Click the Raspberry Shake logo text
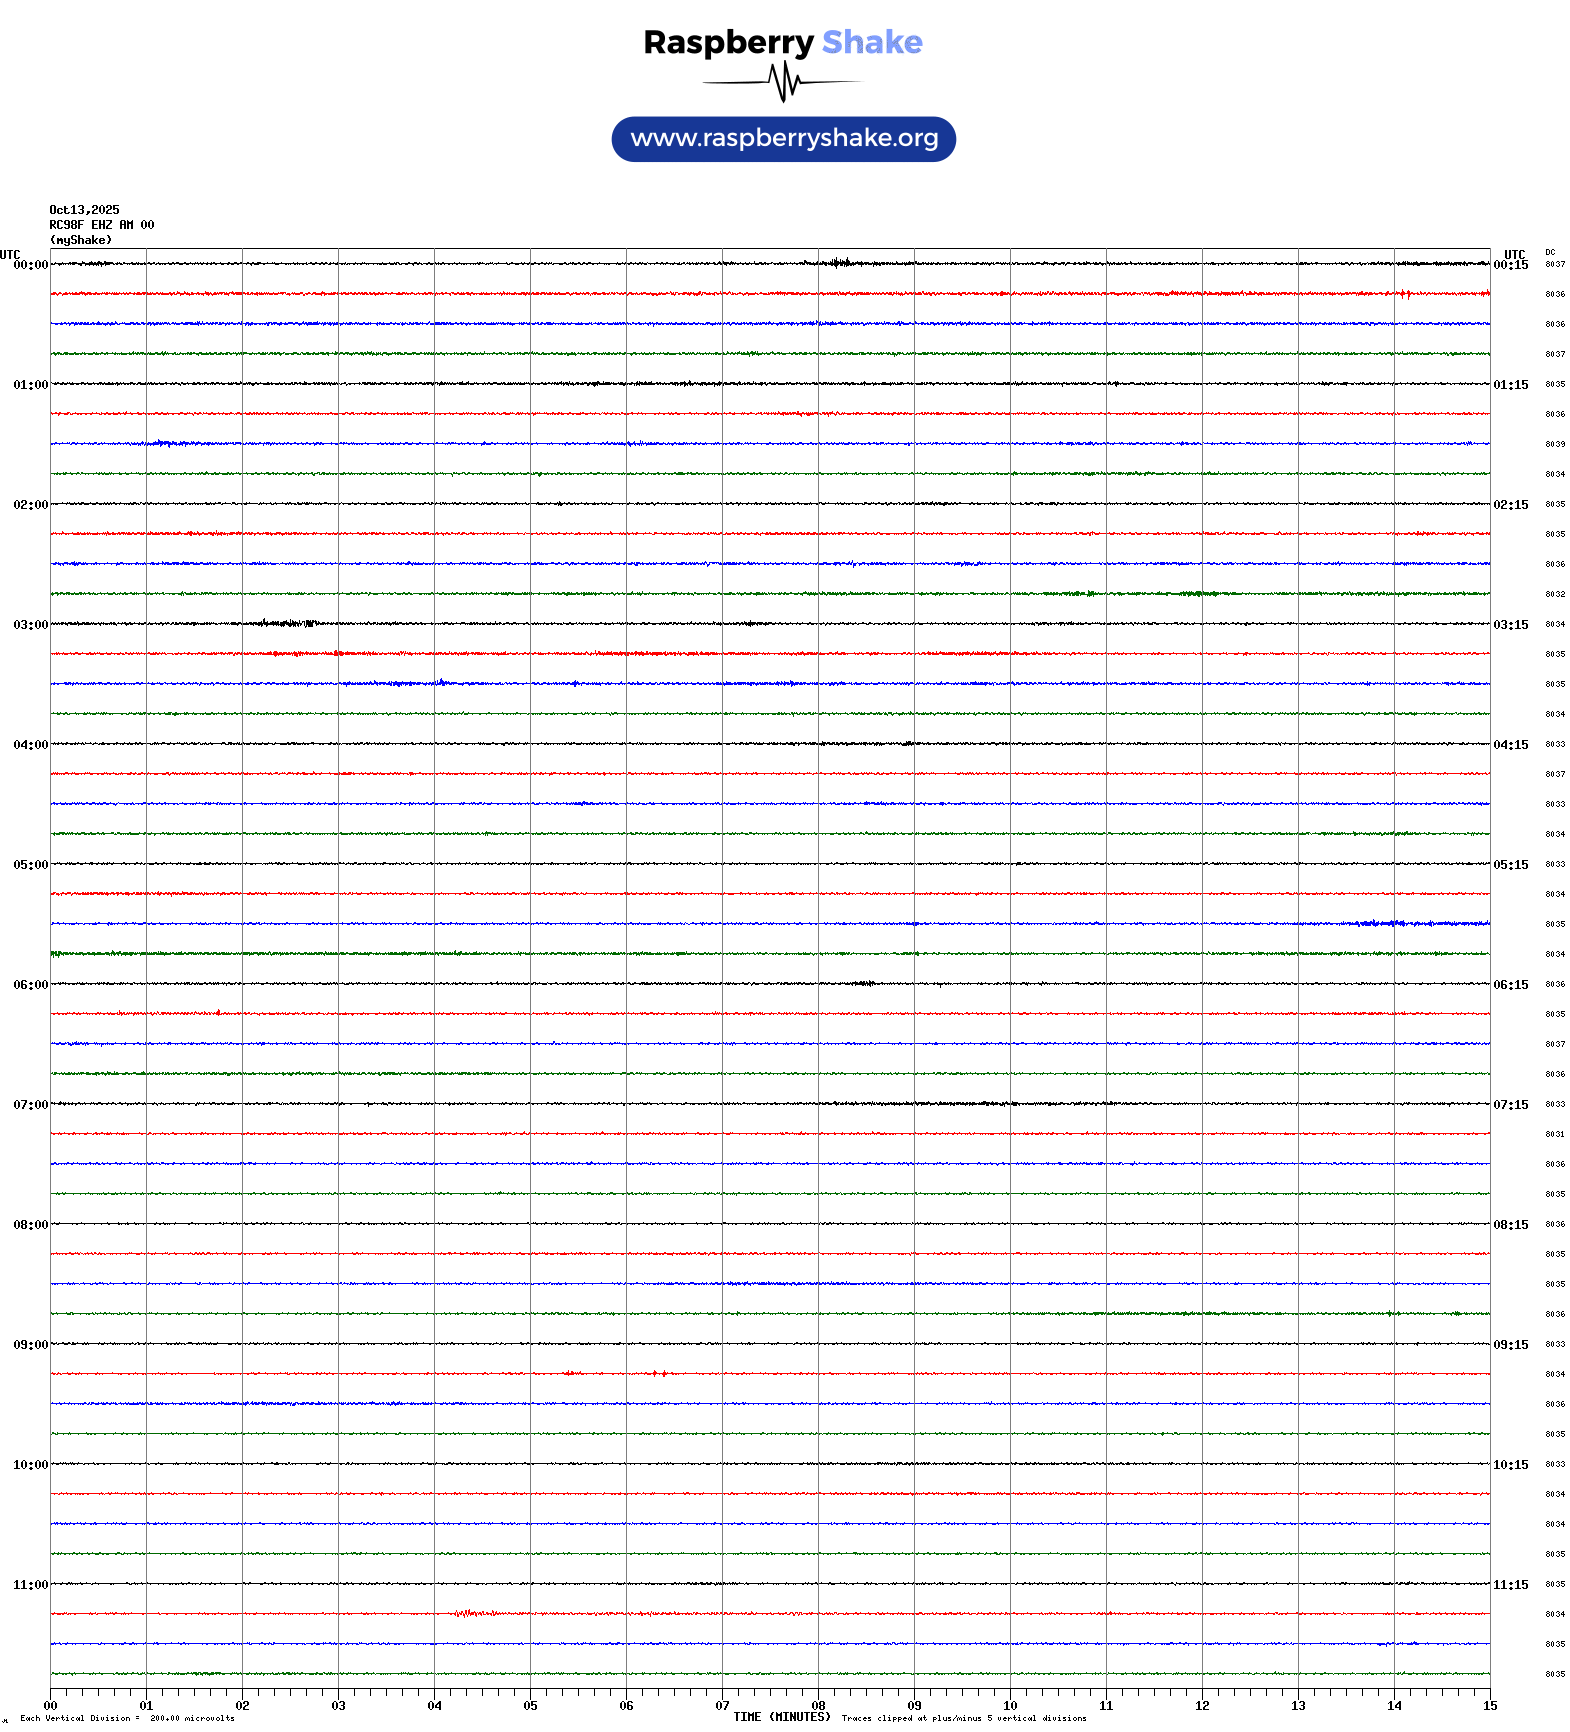 pyautogui.click(x=782, y=42)
